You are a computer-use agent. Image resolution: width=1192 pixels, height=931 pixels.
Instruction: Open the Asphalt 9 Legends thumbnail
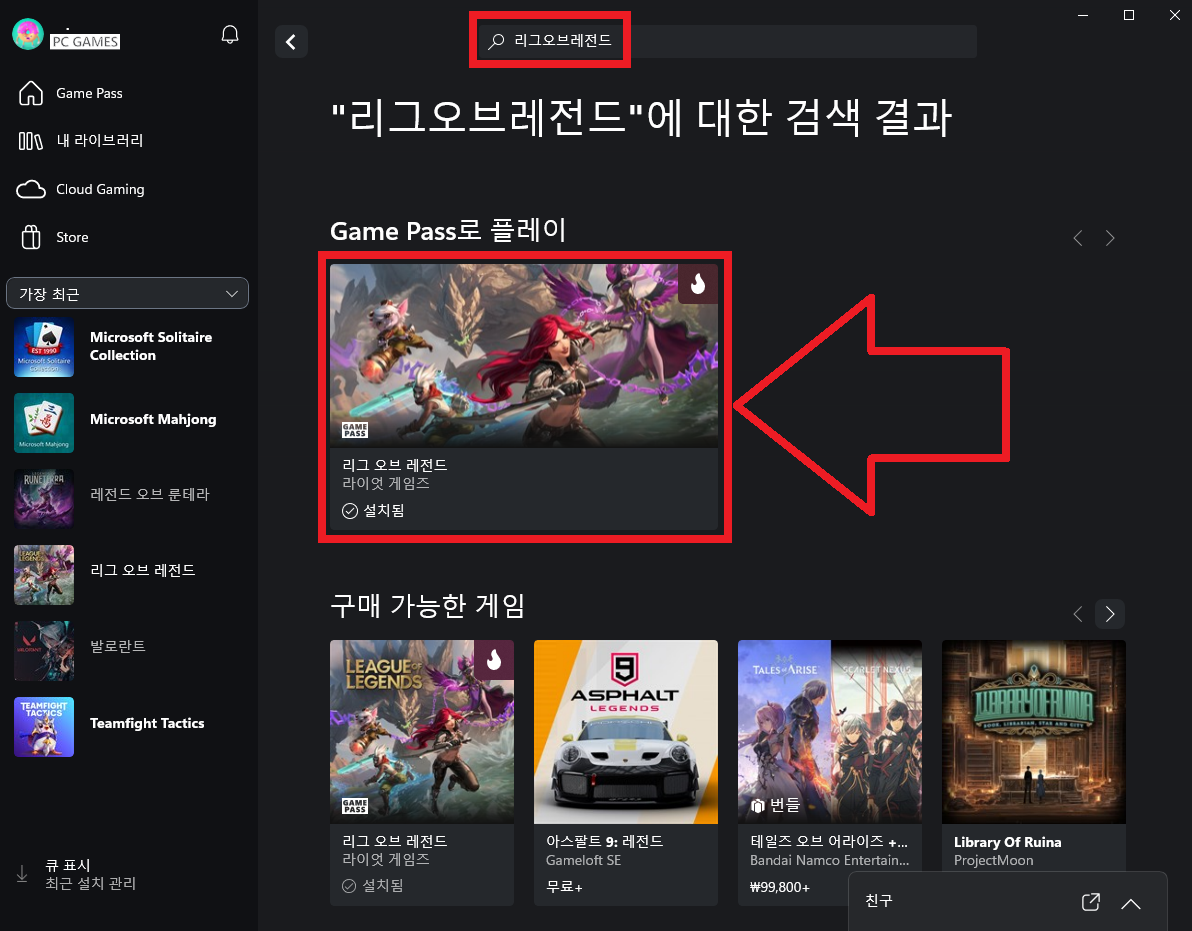pos(626,731)
